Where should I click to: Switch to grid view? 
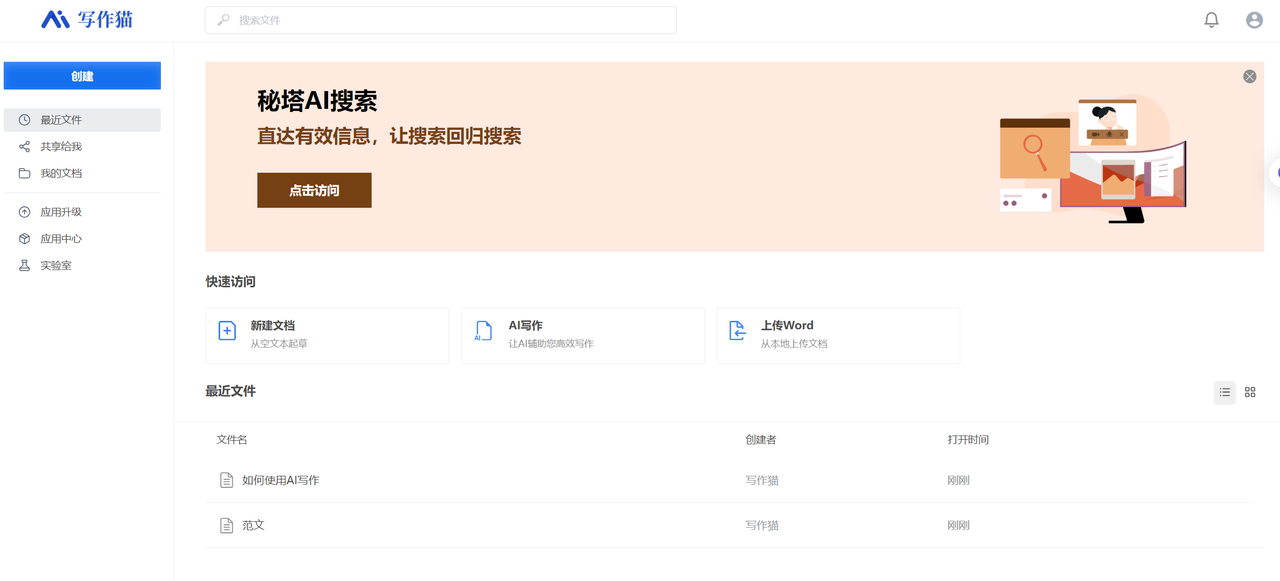tap(1250, 393)
